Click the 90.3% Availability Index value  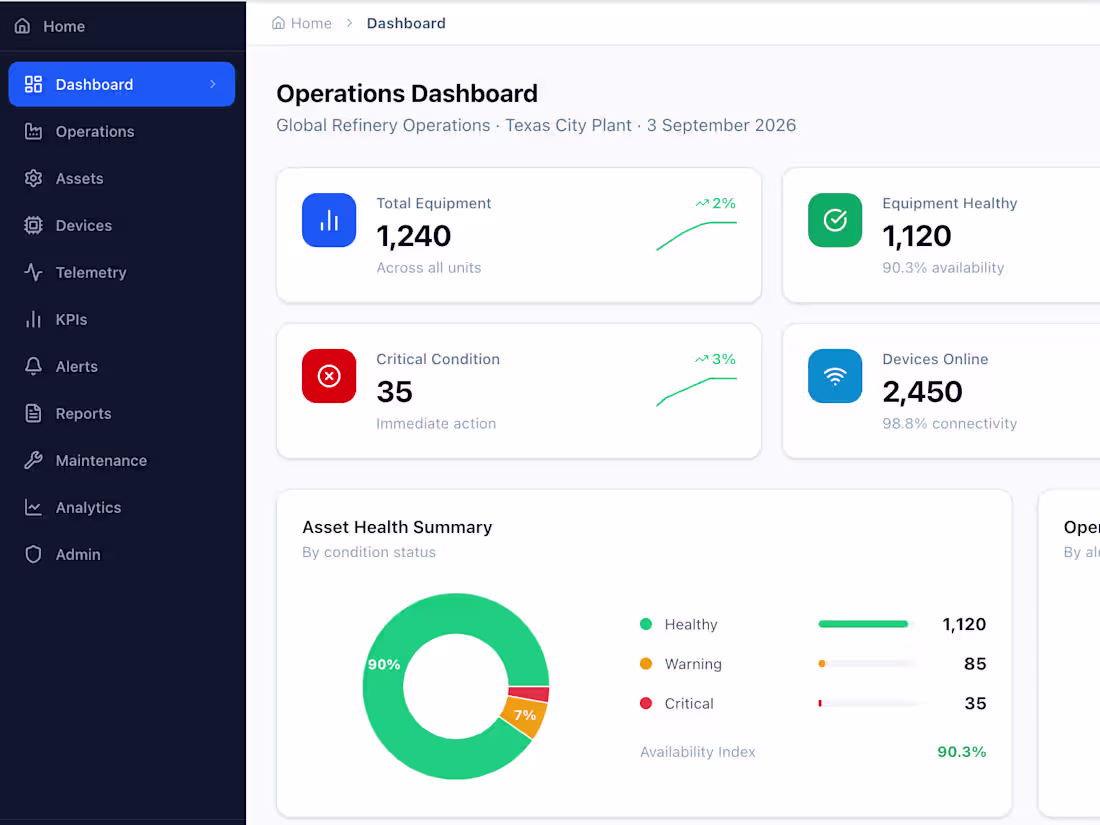[962, 752]
